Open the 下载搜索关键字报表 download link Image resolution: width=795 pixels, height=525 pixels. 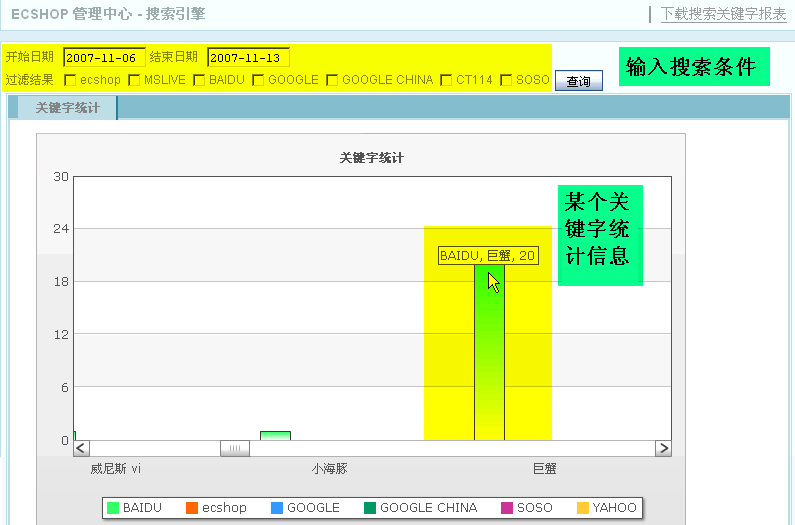pos(723,14)
